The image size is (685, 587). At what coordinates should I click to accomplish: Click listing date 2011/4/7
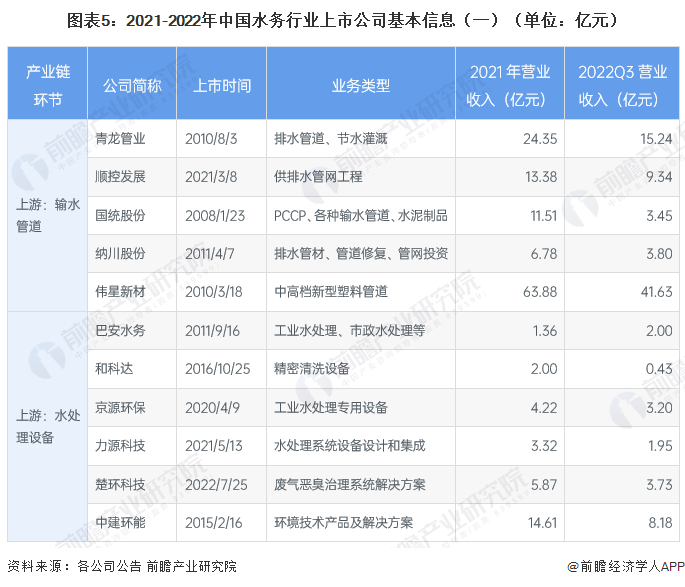(210, 253)
